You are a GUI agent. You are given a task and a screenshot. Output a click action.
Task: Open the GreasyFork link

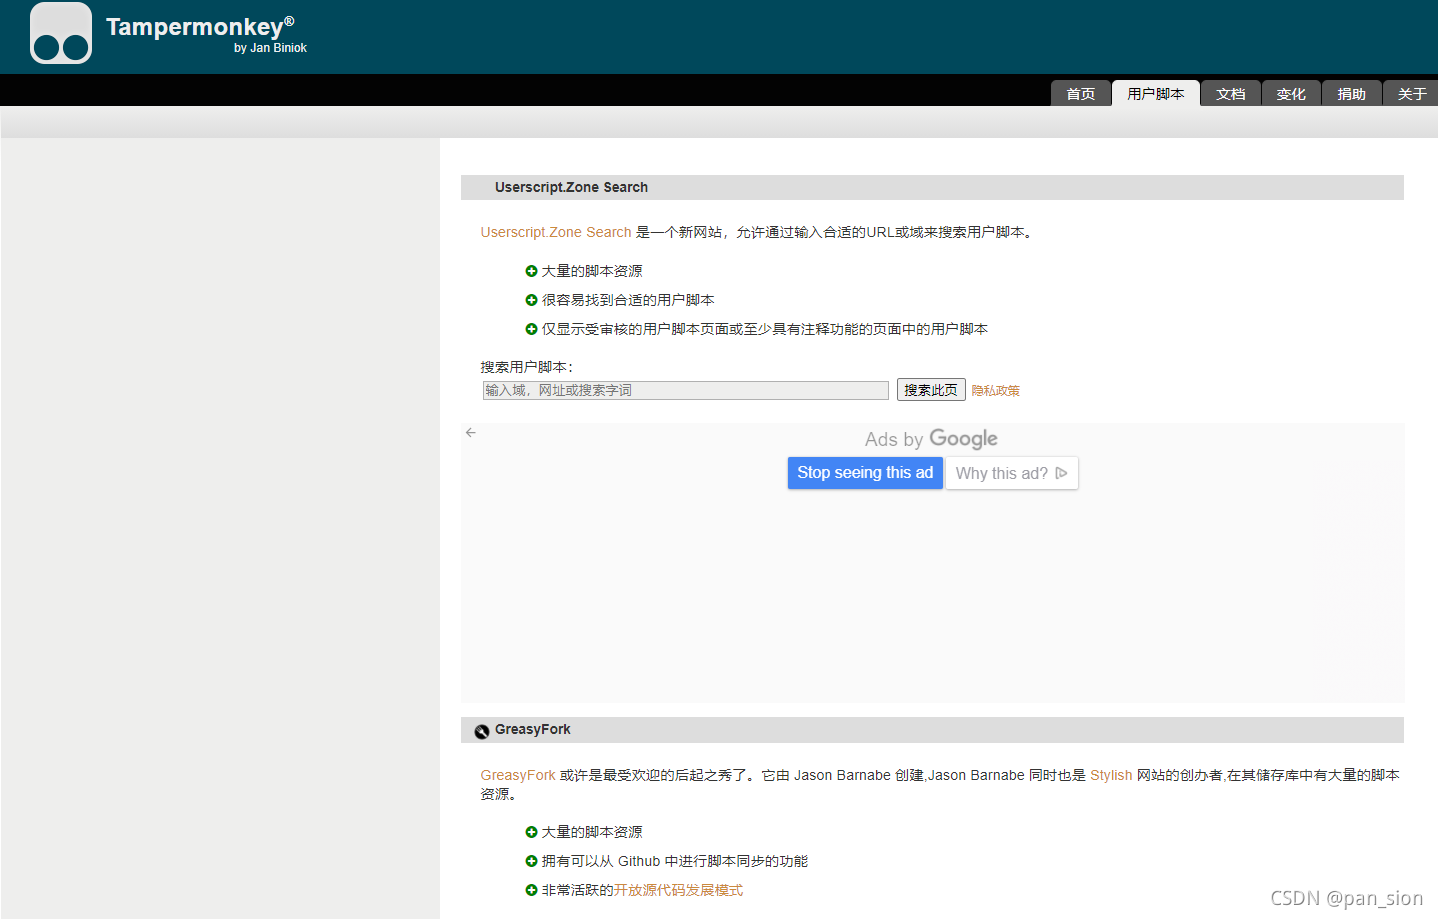[x=518, y=775]
